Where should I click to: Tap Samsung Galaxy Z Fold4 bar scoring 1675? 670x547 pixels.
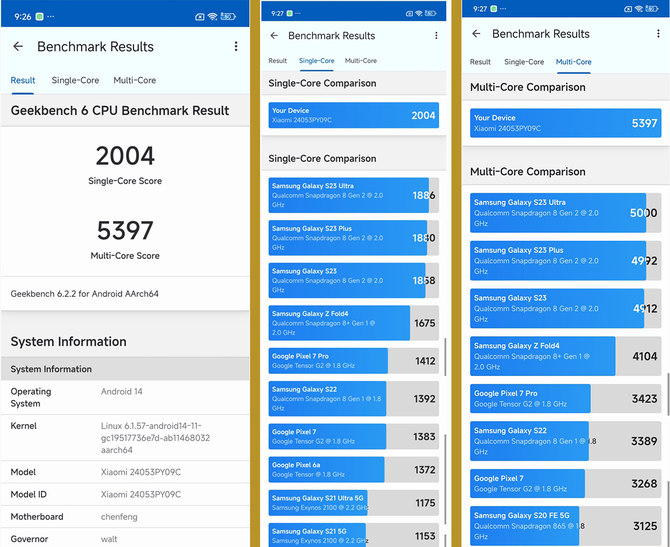[353, 323]
